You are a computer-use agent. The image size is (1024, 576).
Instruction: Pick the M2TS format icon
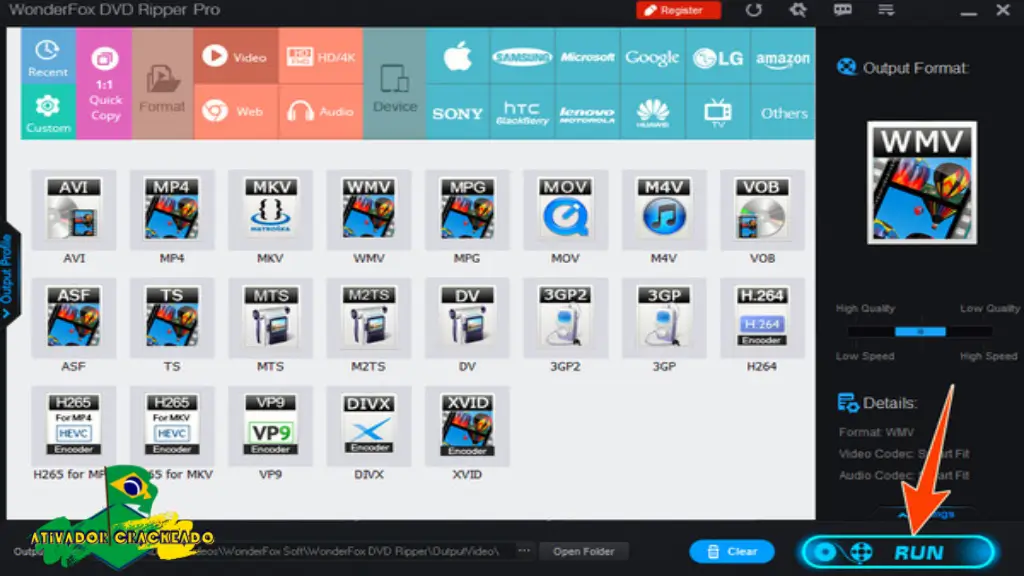pyautogui.click(x=369, y=318)
